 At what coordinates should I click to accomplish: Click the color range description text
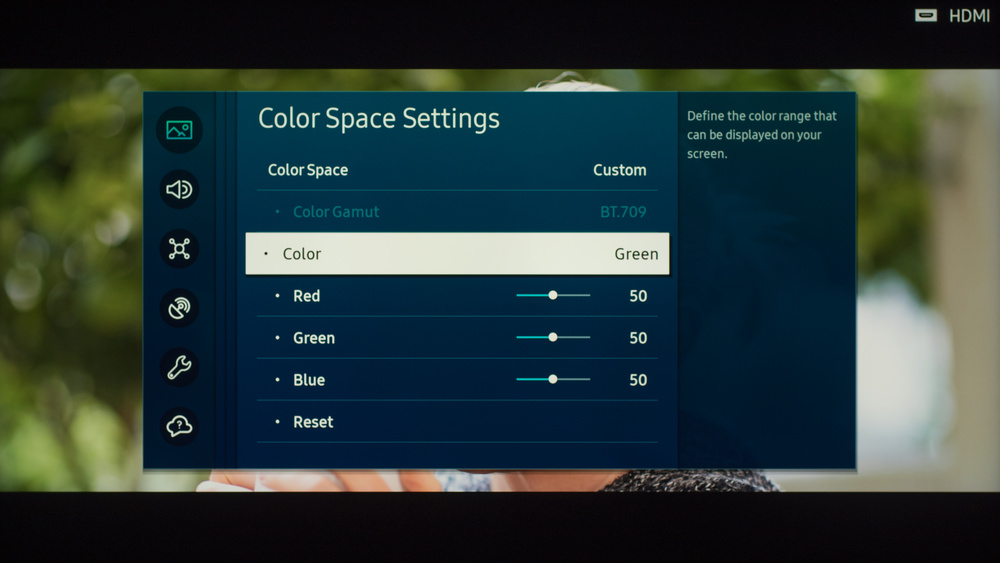tap(761, 135)
